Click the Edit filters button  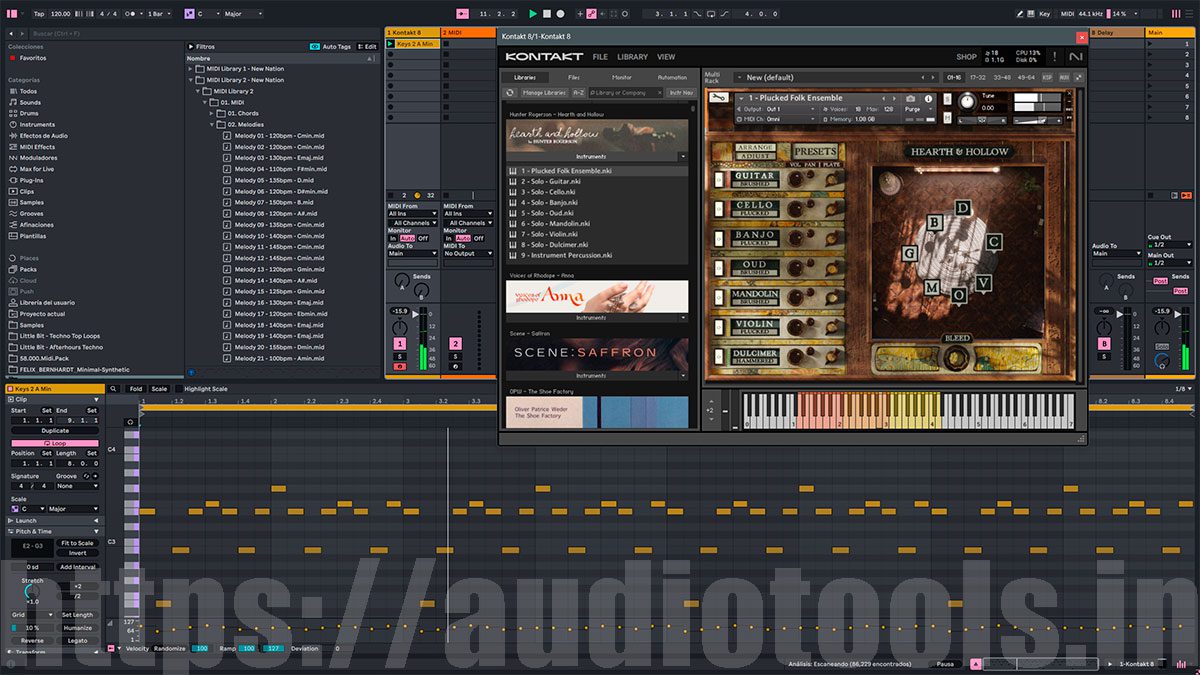[x=368, y=46]
